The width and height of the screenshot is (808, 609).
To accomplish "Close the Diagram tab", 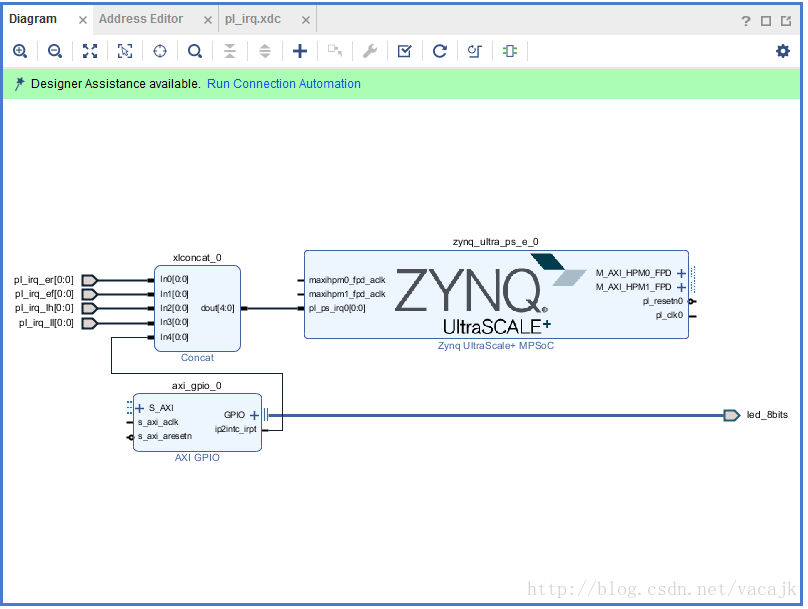I will pyautogui.click(x=83, y=20).
